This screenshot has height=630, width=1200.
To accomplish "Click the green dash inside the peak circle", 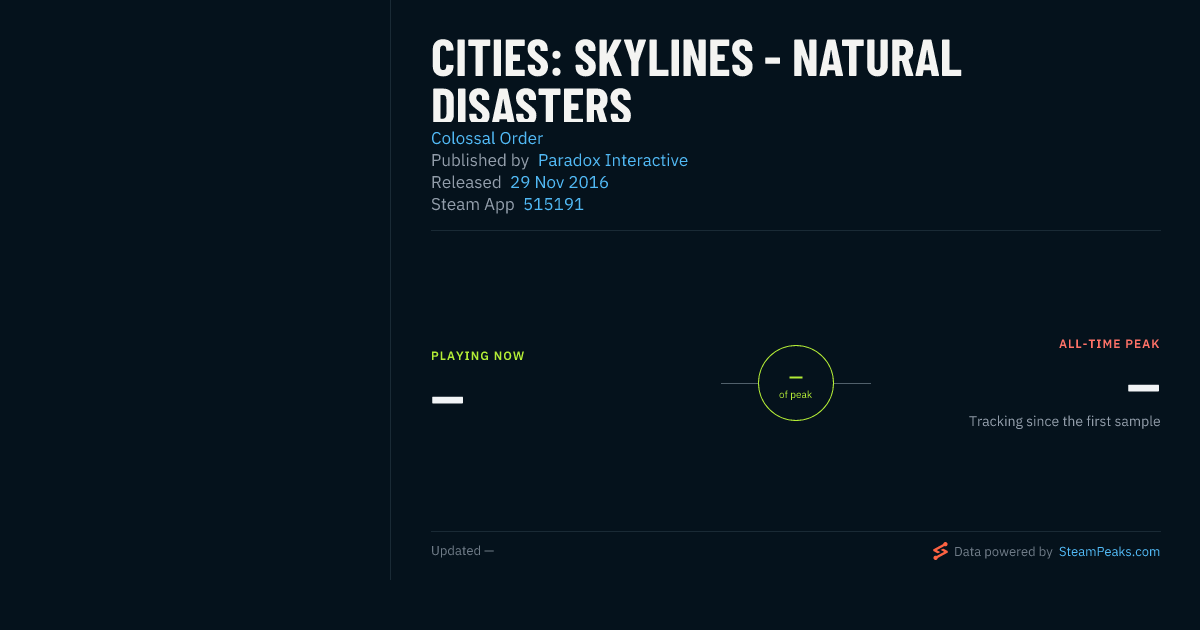I will pyautogui.click(x=796, y=377).
